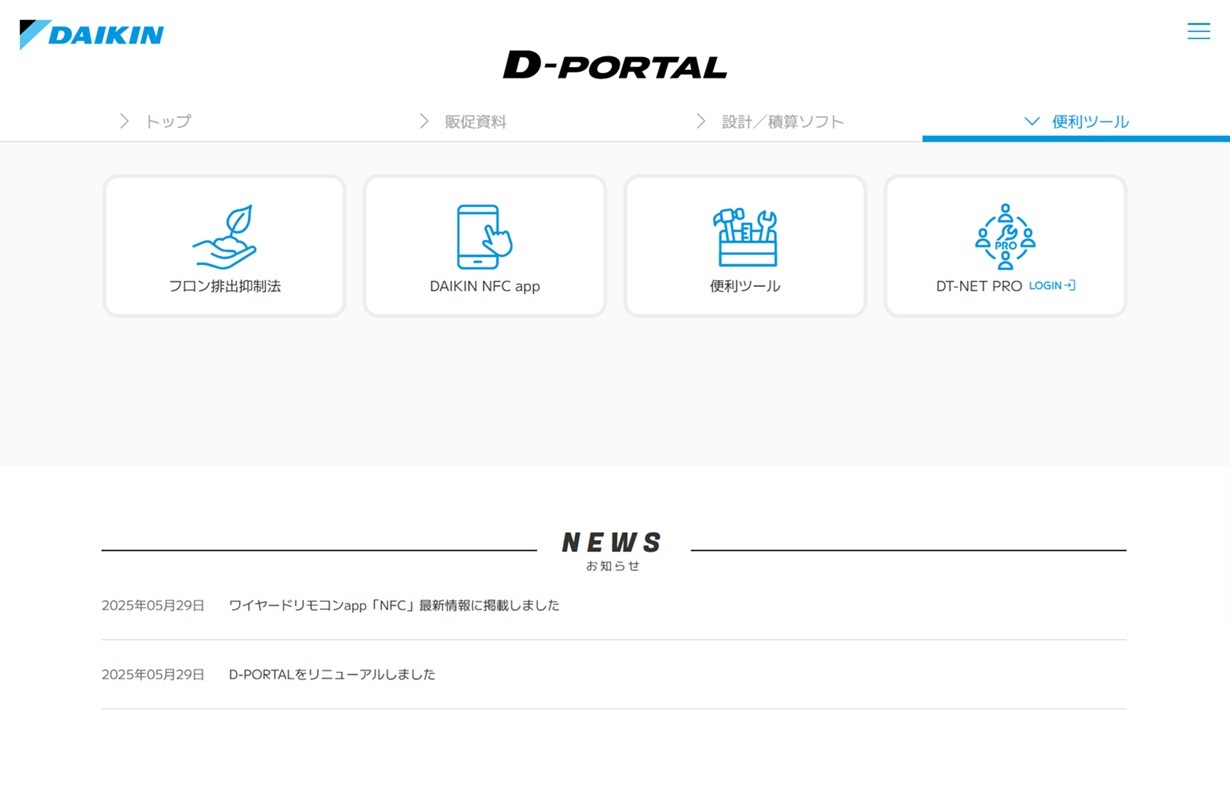Expand the chevron beside 販促資料

click(x=424, y=121)
